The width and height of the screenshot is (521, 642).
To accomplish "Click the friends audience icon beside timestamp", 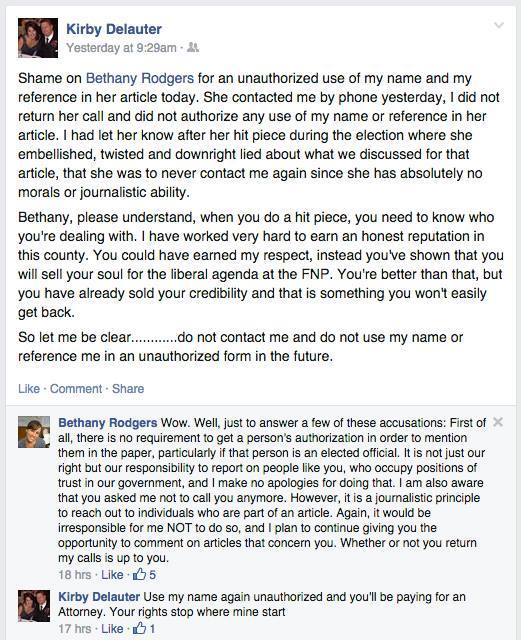I will point(193,47).
